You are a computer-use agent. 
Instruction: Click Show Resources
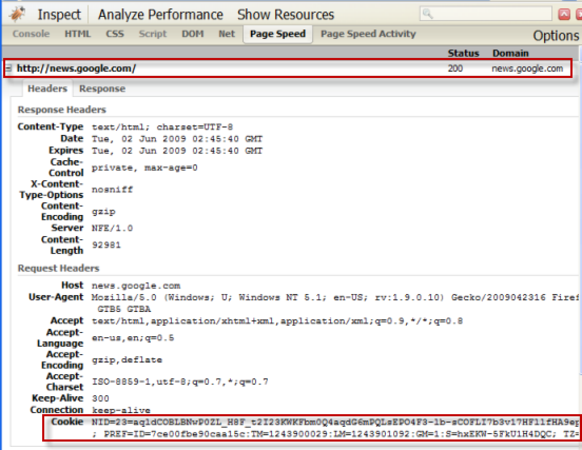click(285, 14)
